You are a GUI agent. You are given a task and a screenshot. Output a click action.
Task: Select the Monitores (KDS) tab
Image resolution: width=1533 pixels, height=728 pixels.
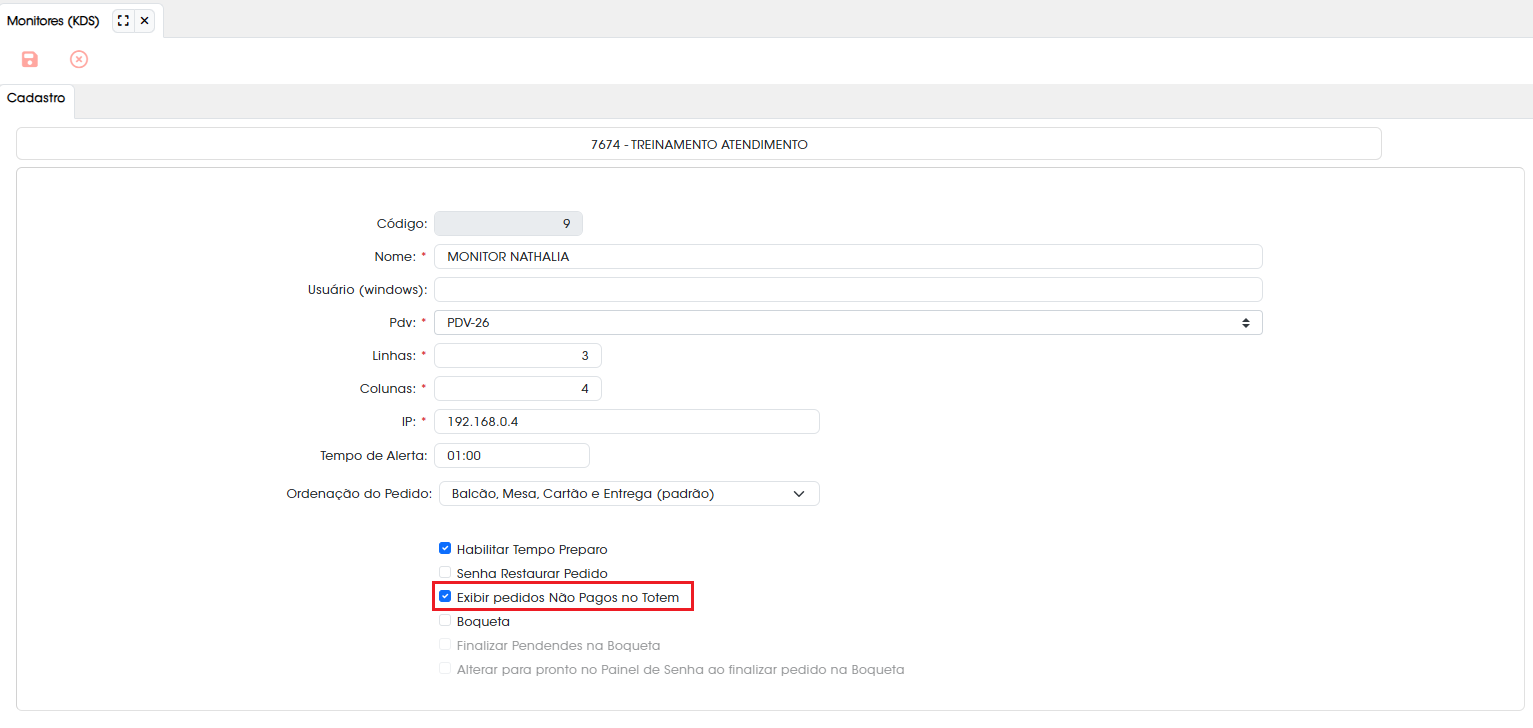point(53,20)
